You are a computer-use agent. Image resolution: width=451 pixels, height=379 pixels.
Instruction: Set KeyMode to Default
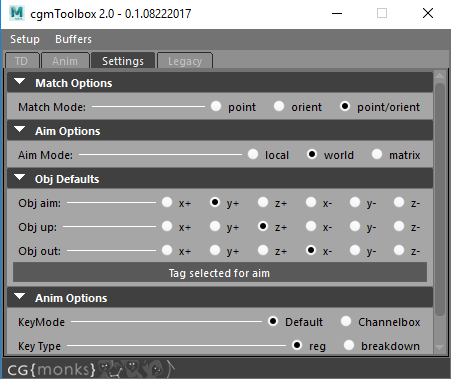point(273,321)
